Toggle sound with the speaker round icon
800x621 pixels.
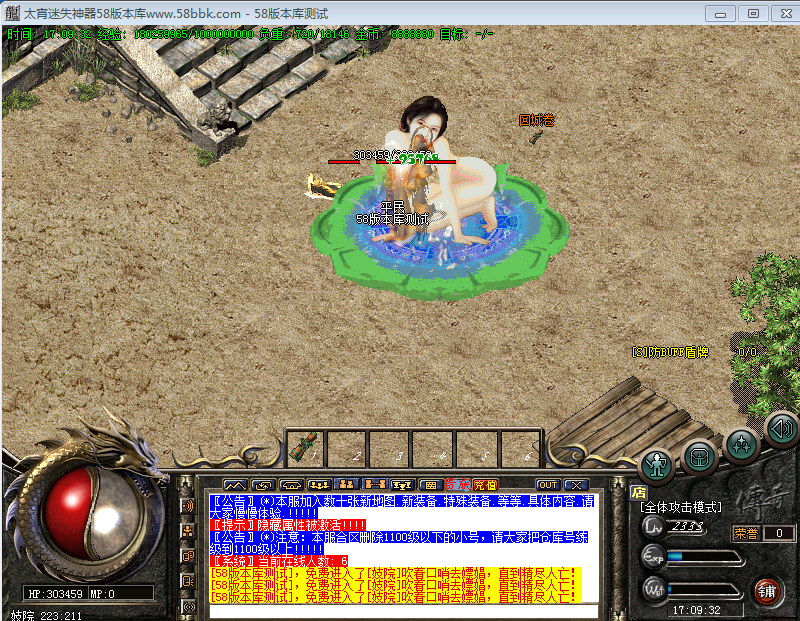pyautogui.click(x=783, y=430)
